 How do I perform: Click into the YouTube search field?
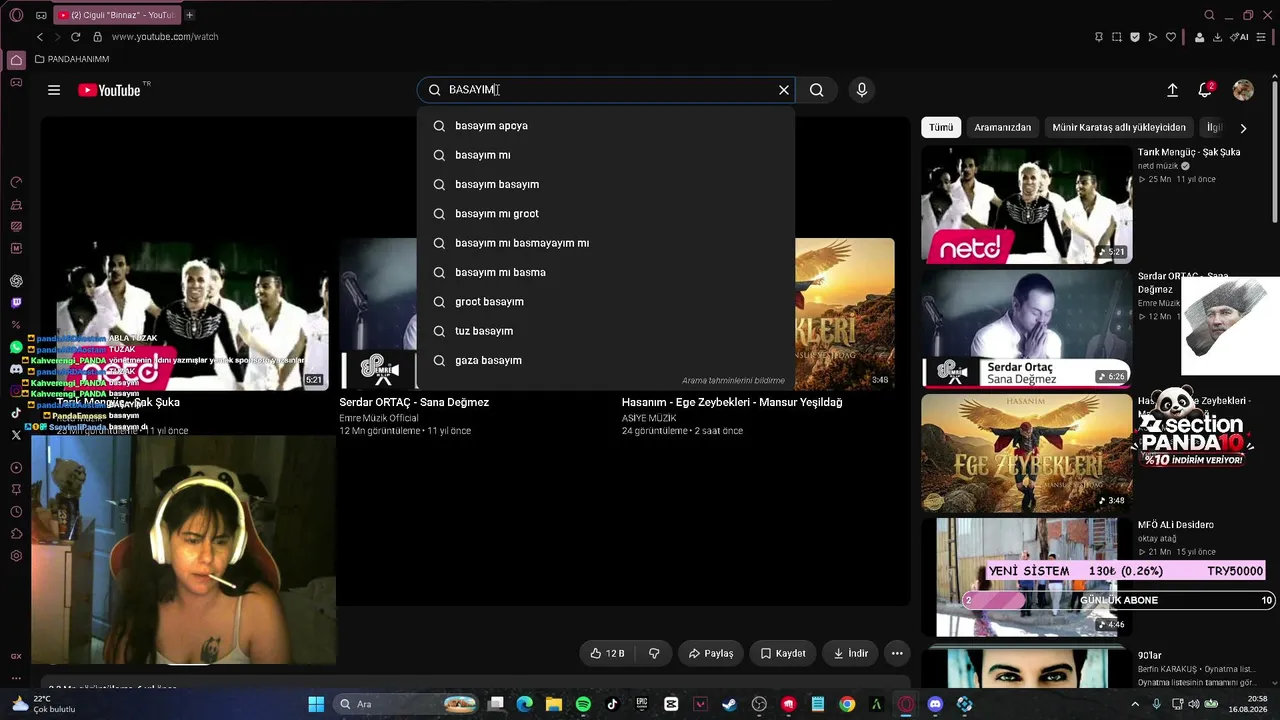[x=606, y=90]
